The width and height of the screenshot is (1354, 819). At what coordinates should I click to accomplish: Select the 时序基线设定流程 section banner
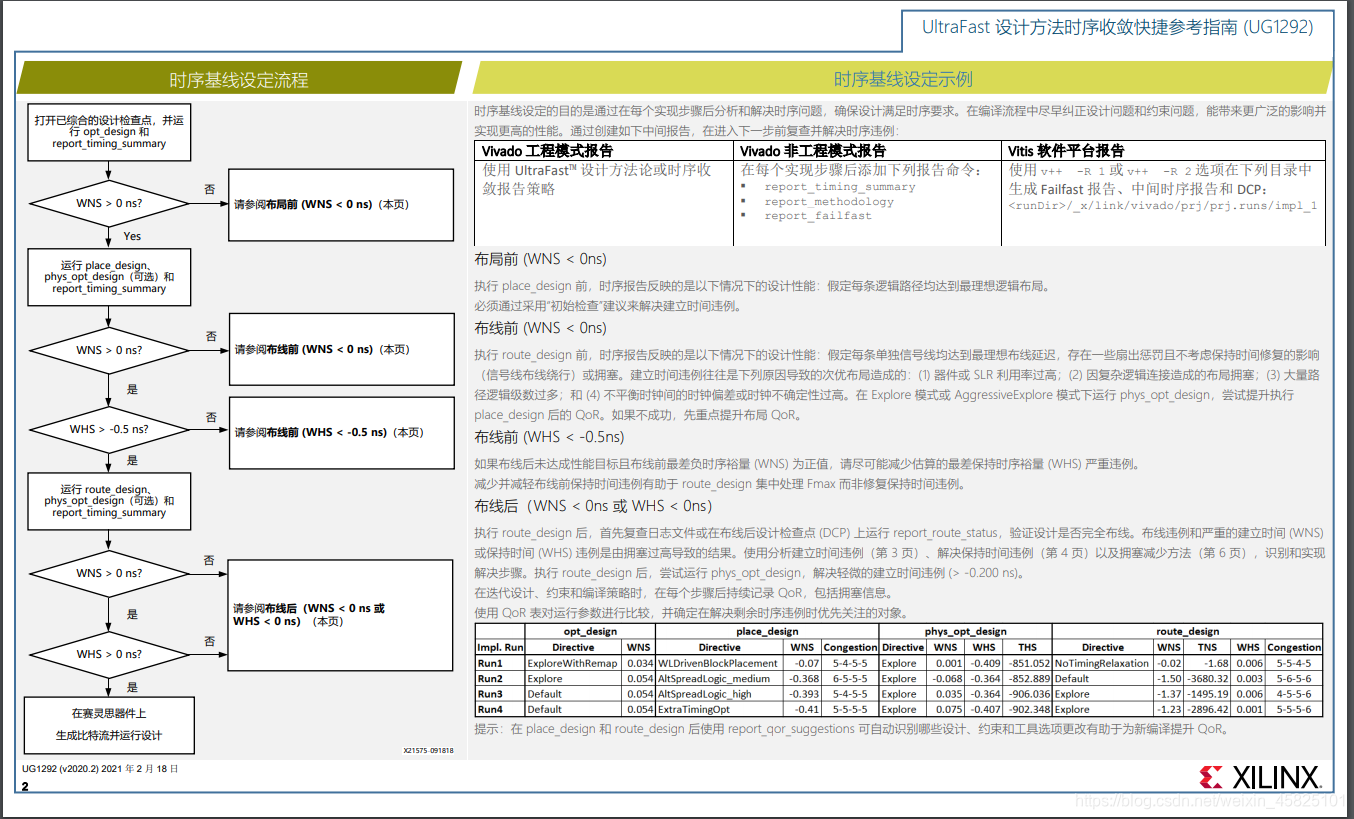[x=238, y=80]
